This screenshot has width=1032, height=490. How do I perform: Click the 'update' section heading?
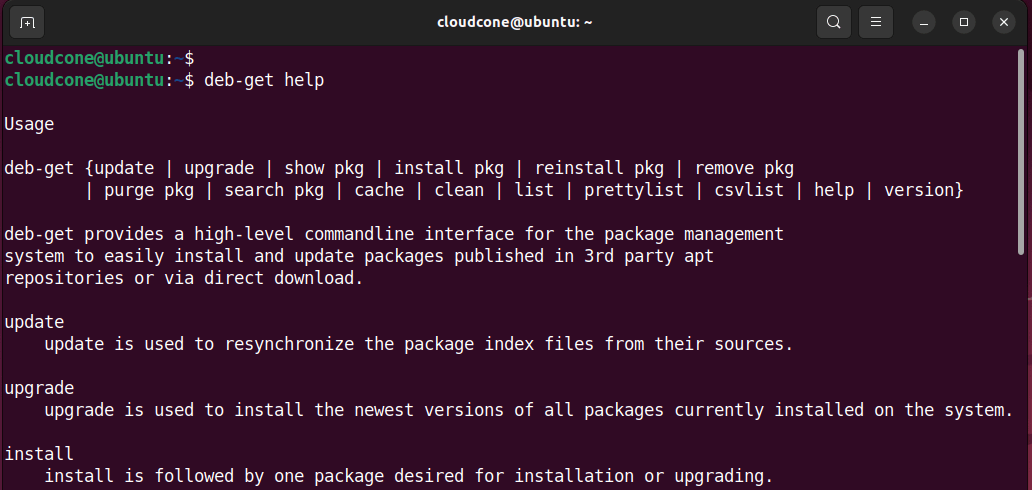click(34, 322)
